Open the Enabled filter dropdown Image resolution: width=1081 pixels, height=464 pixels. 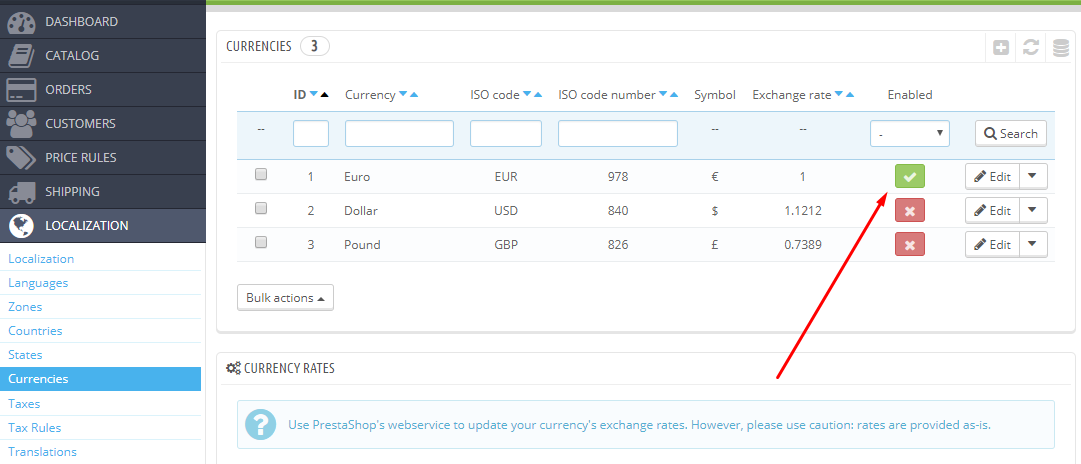[x=909, y=134]
